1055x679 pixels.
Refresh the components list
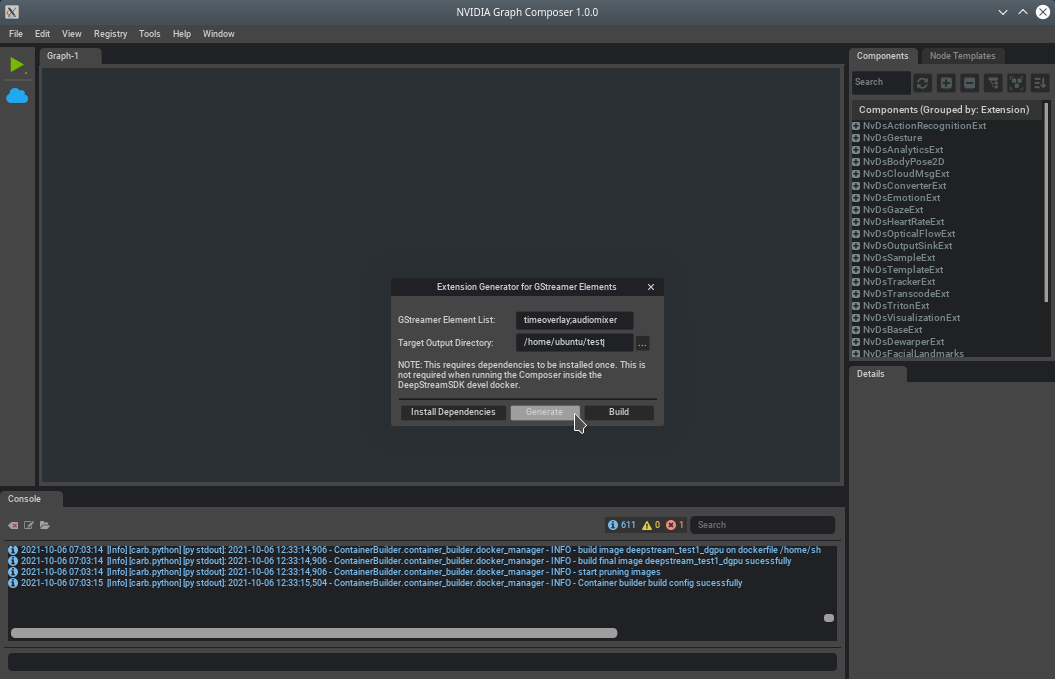(922, 83)
